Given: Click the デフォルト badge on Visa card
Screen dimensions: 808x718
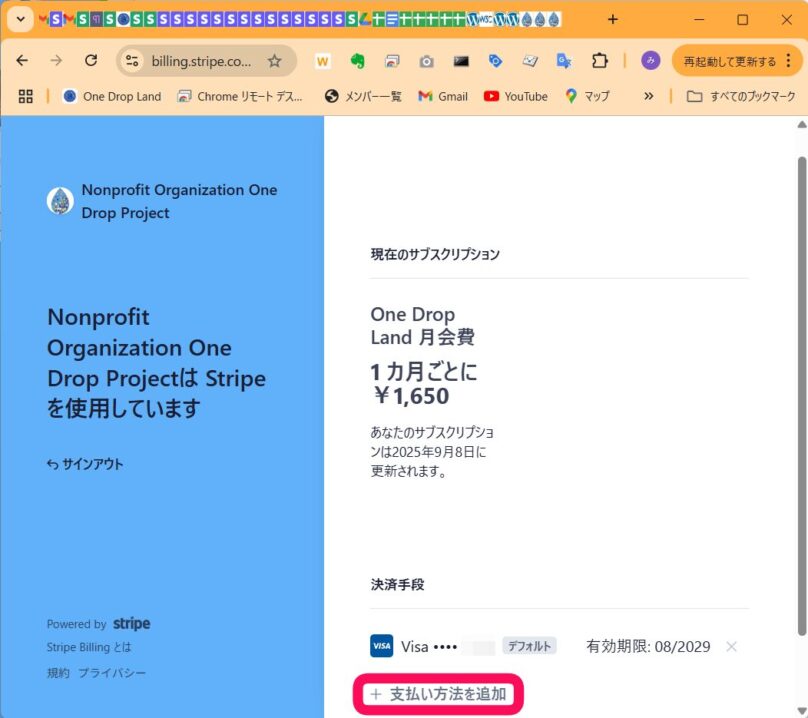Looking at the screenshot, I should (x=529, y=646).
